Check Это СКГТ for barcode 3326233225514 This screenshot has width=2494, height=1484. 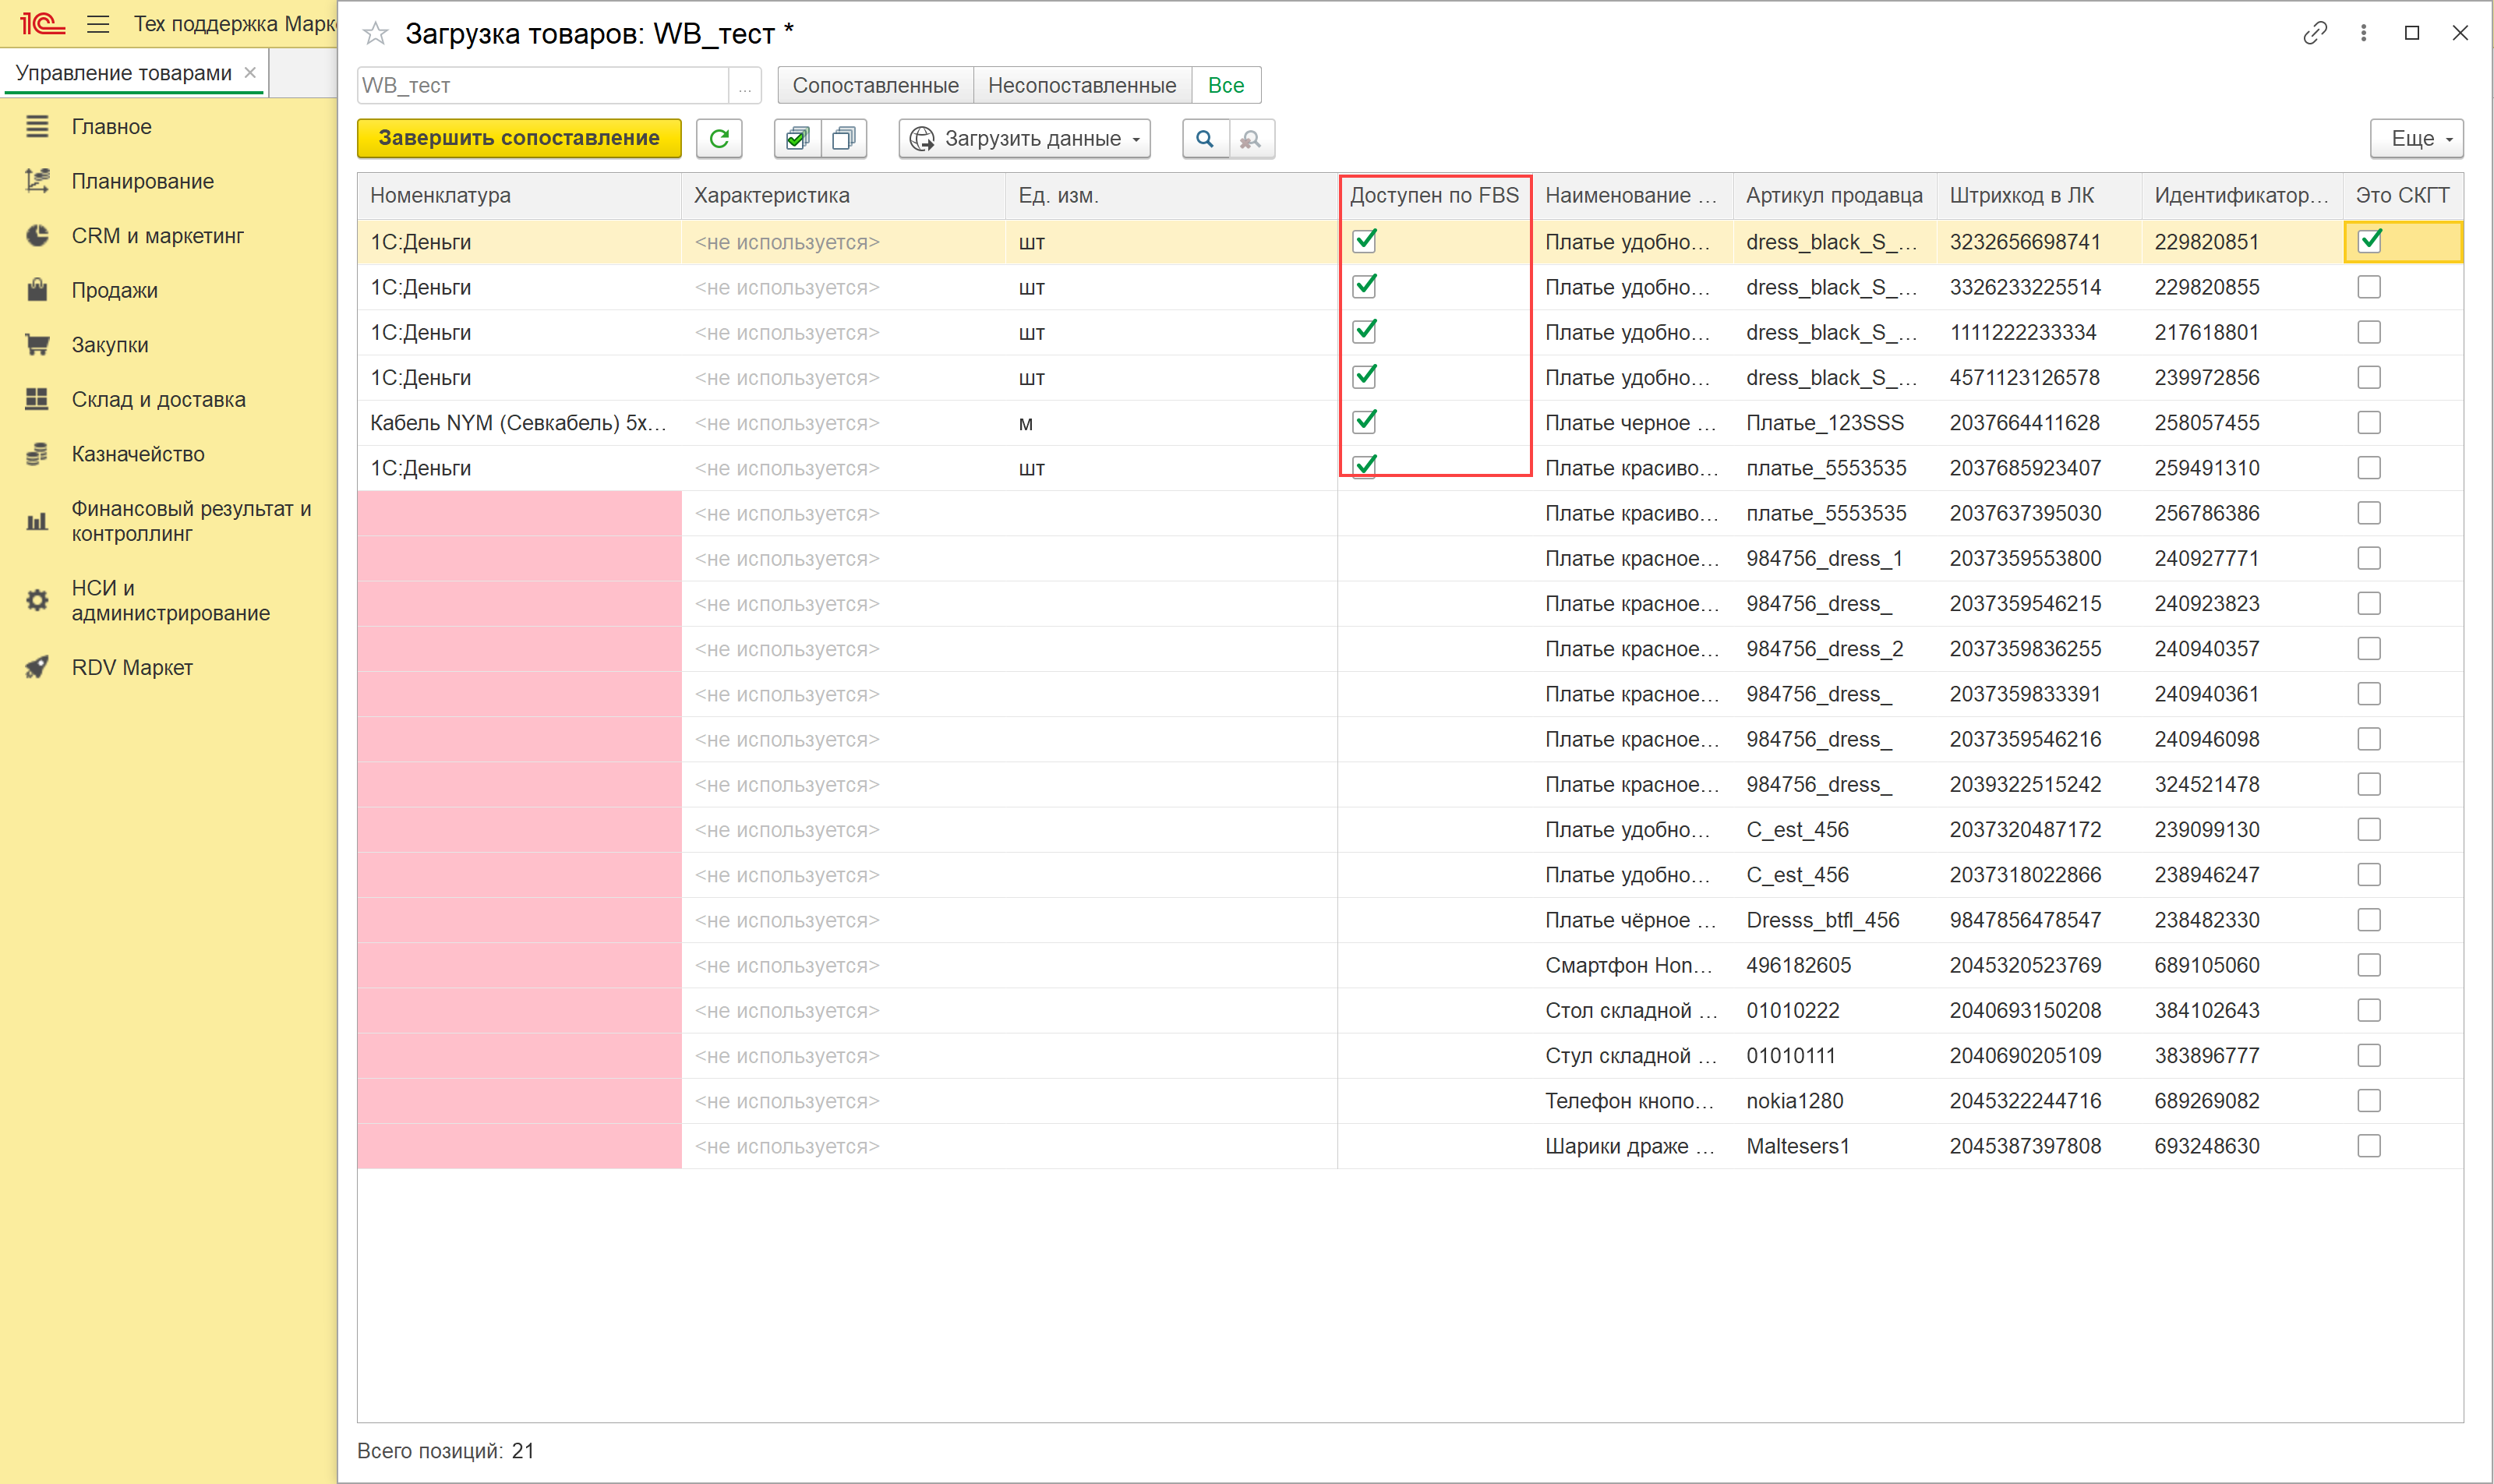tap(2369, 287)
